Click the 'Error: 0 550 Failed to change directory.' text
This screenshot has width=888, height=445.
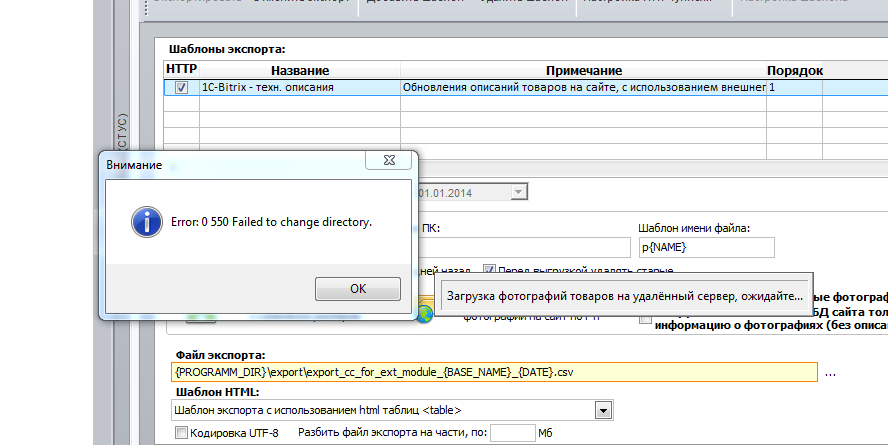pyautogui.click(x=271, y=222)
